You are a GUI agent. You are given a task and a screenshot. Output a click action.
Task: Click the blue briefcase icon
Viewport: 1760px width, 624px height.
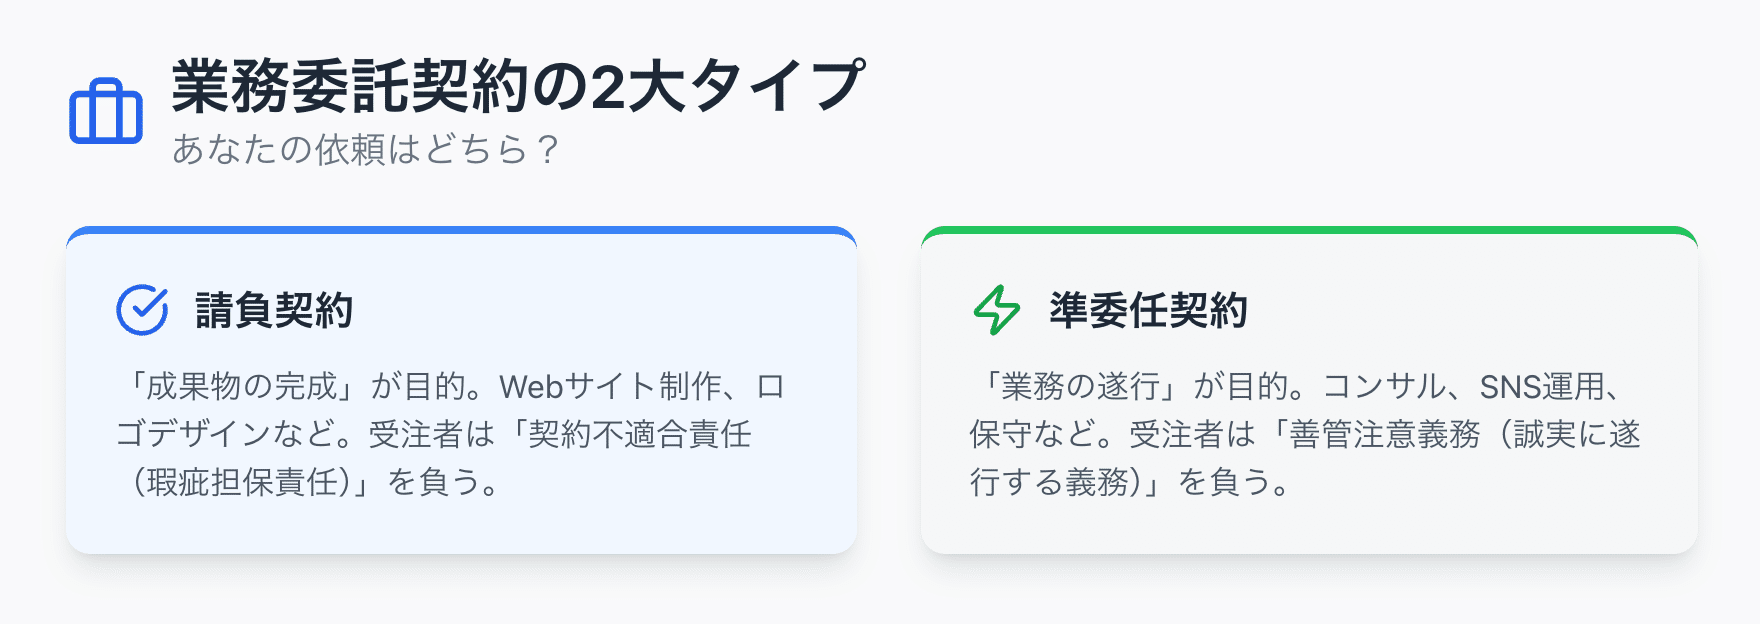[x=106, y=111]
